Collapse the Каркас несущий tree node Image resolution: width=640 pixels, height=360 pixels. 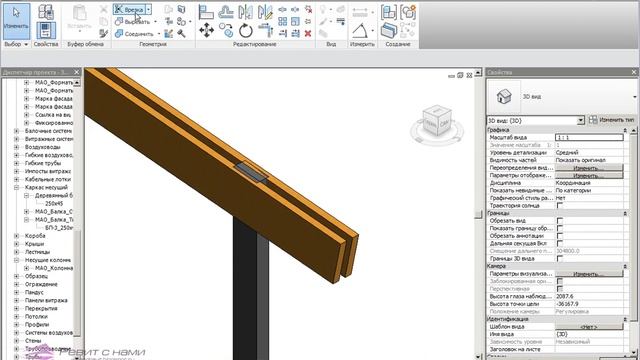tap(17, 188)
